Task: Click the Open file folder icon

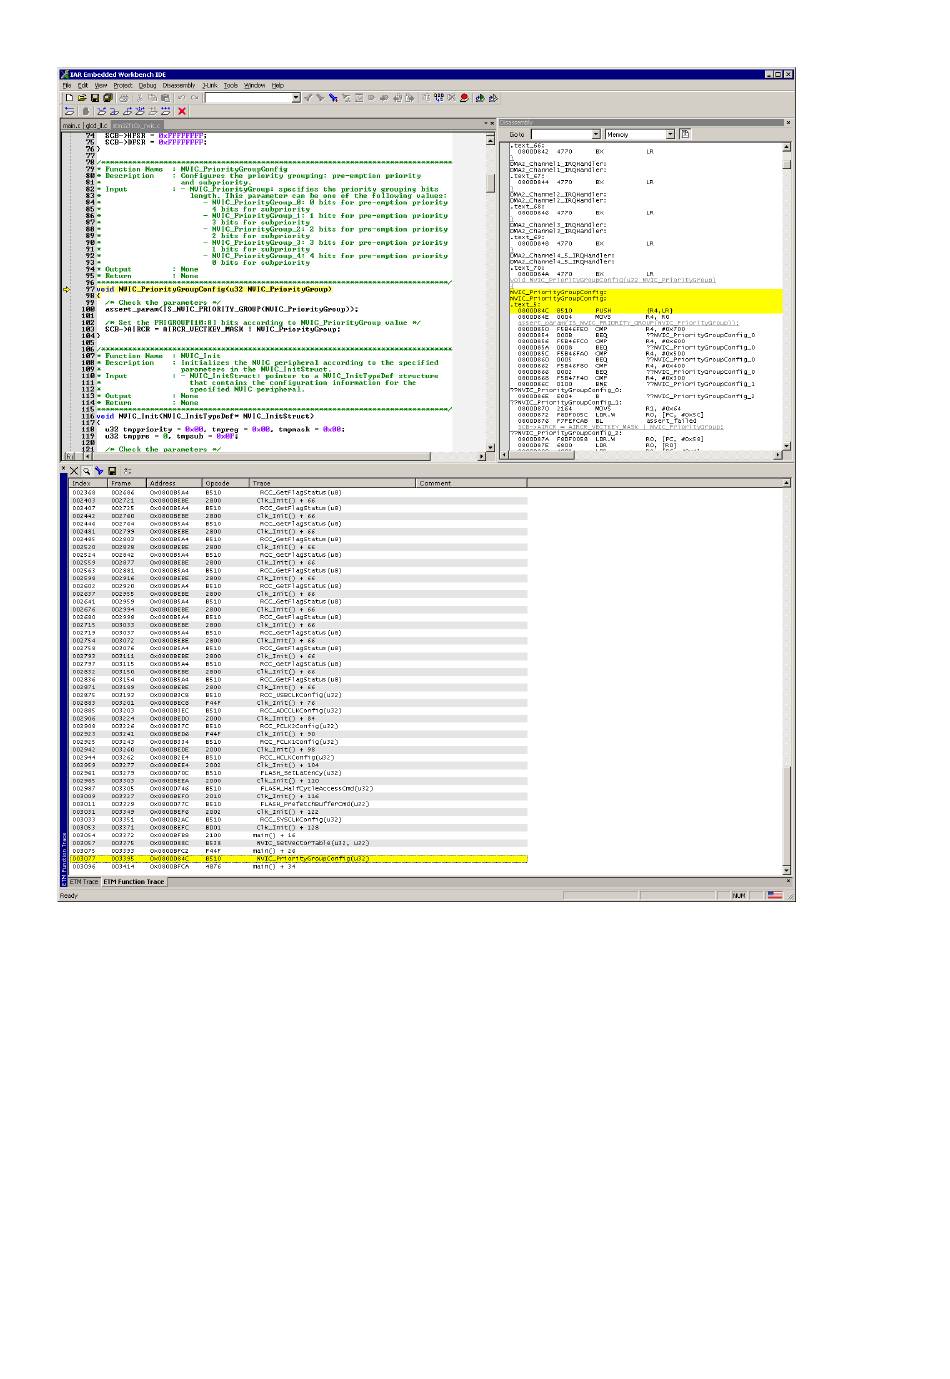Action: (x=82, y=98)
